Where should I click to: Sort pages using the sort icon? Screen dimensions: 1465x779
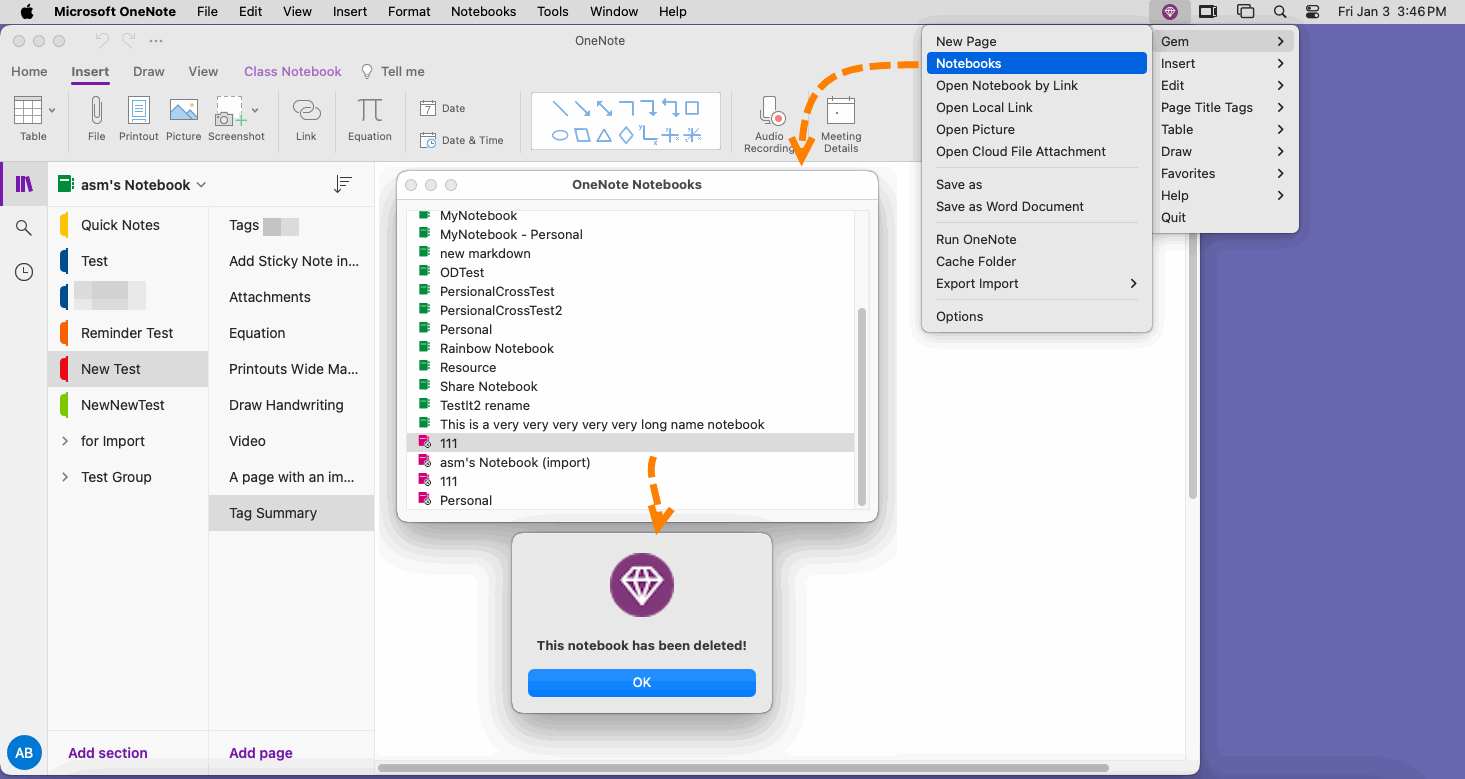point(343,184)
